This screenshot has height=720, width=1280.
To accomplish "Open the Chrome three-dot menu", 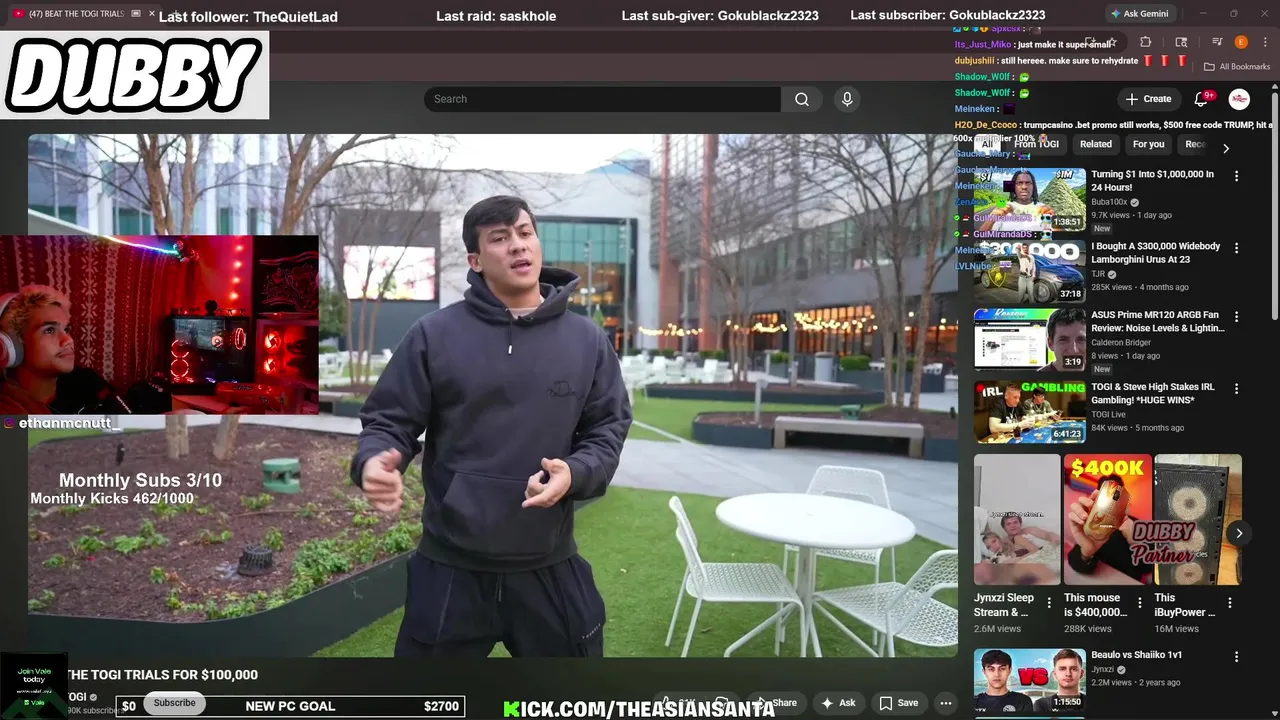I will click(x=1264, y=42).
